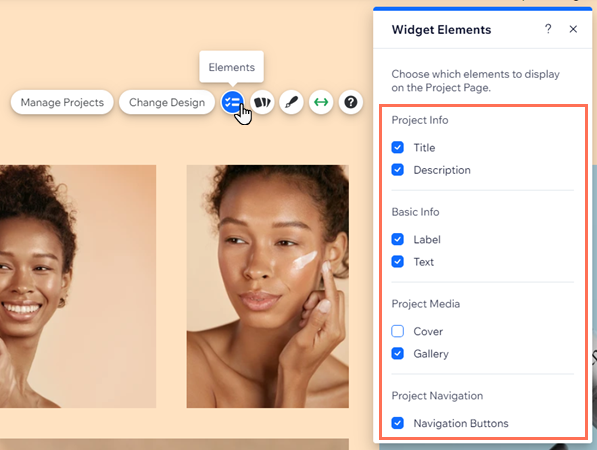Uncheck the Gallery checkbox

pos(397,354)
